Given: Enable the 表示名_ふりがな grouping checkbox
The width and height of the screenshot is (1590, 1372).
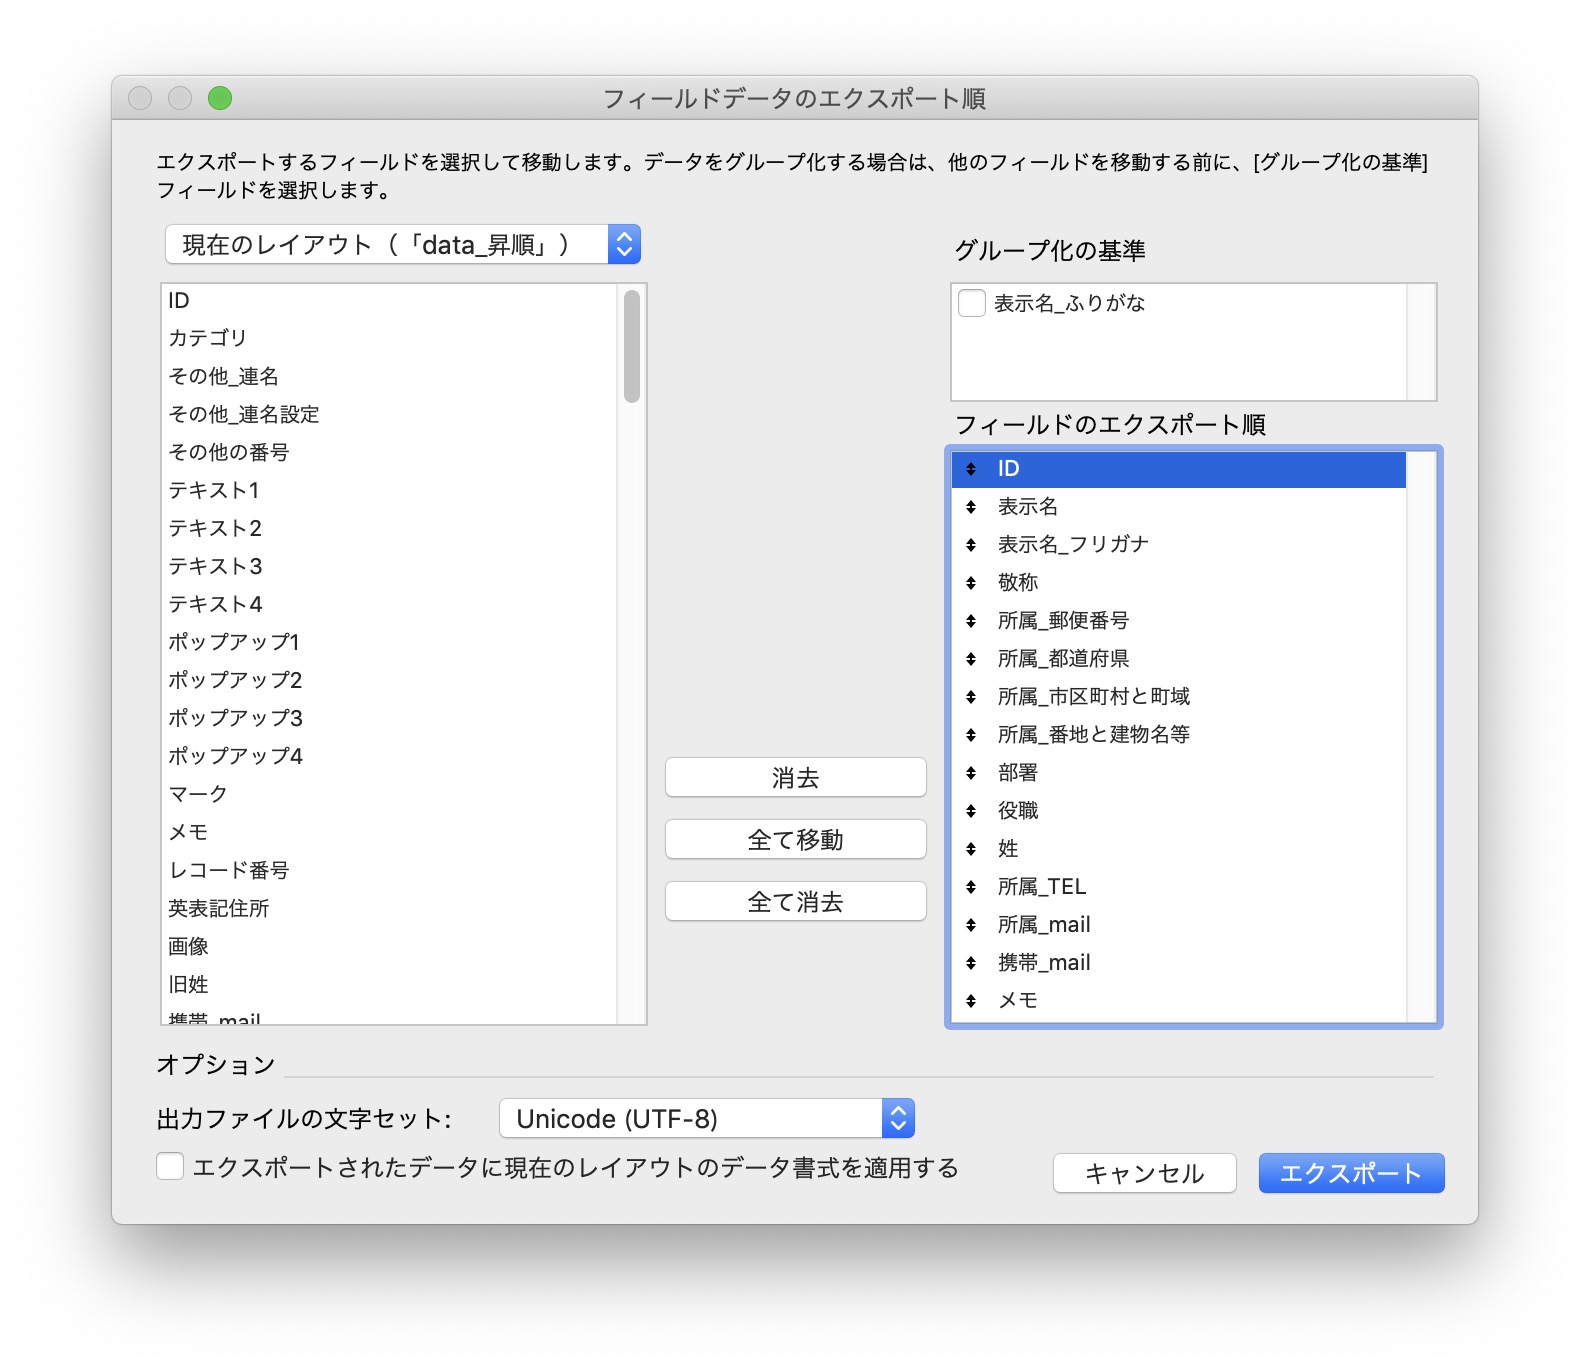Looking at the screenshot, I should coord(972,303).
